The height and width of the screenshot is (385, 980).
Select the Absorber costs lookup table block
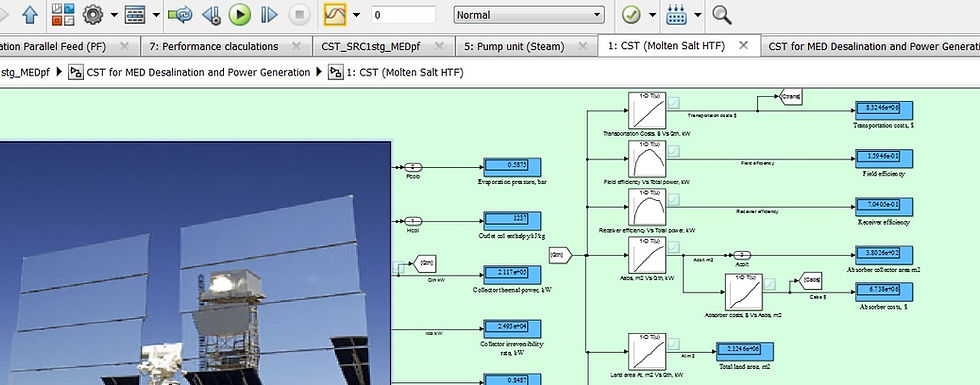click(x=744, y=292)
